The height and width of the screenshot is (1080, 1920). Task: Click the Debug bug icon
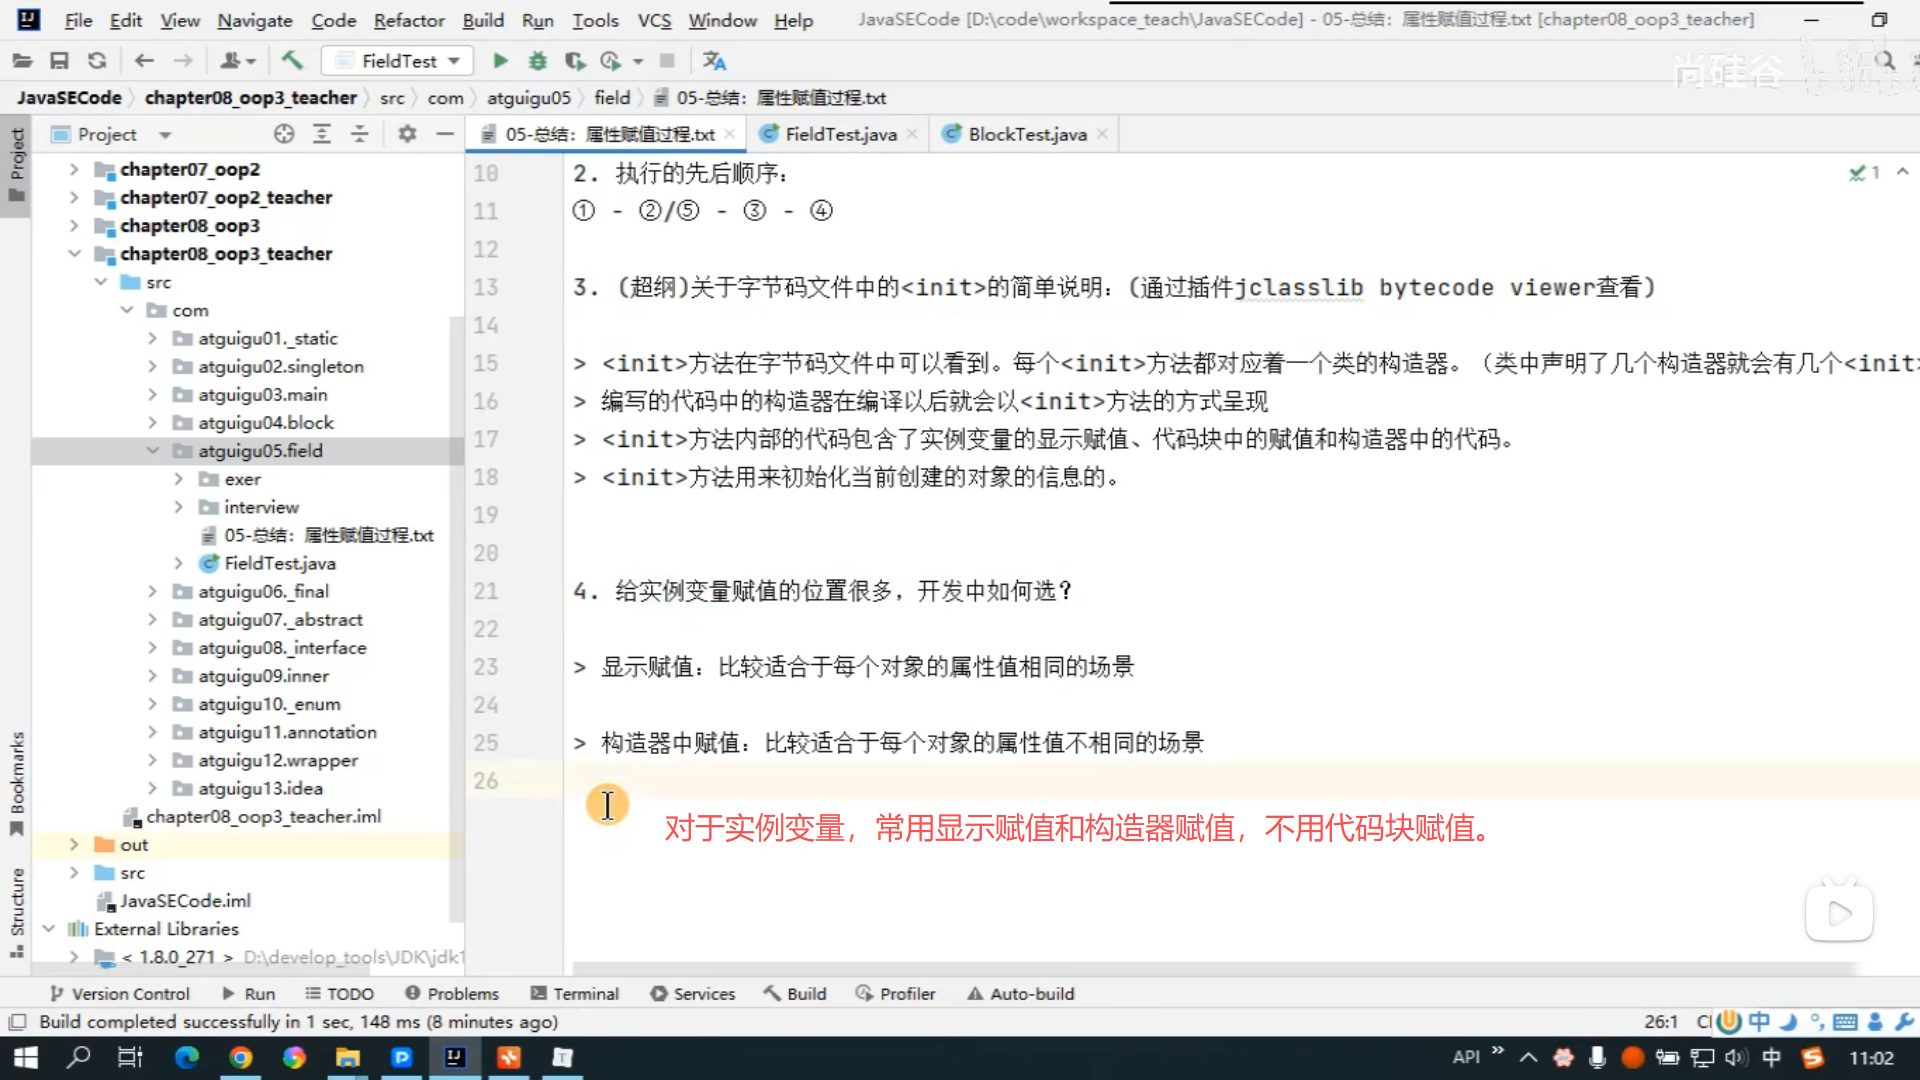537,61
